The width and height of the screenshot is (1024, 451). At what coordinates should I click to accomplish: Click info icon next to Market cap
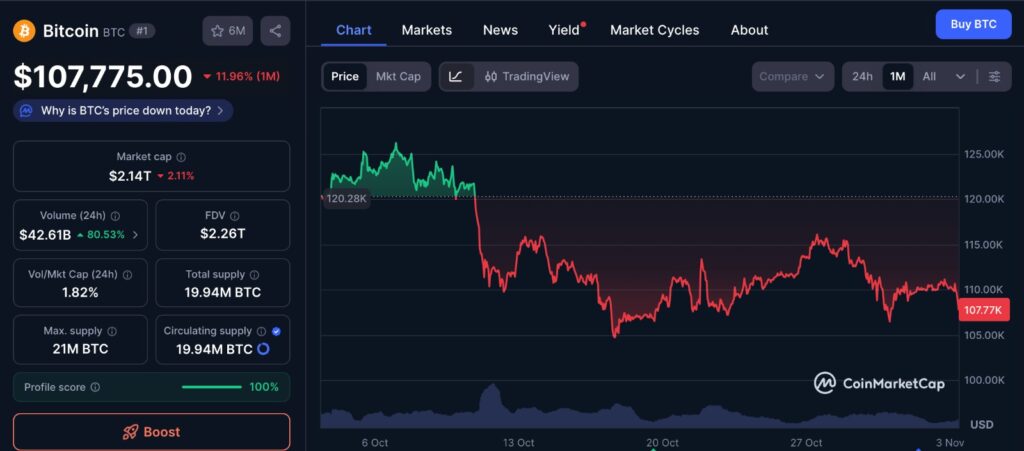point(182,157)
